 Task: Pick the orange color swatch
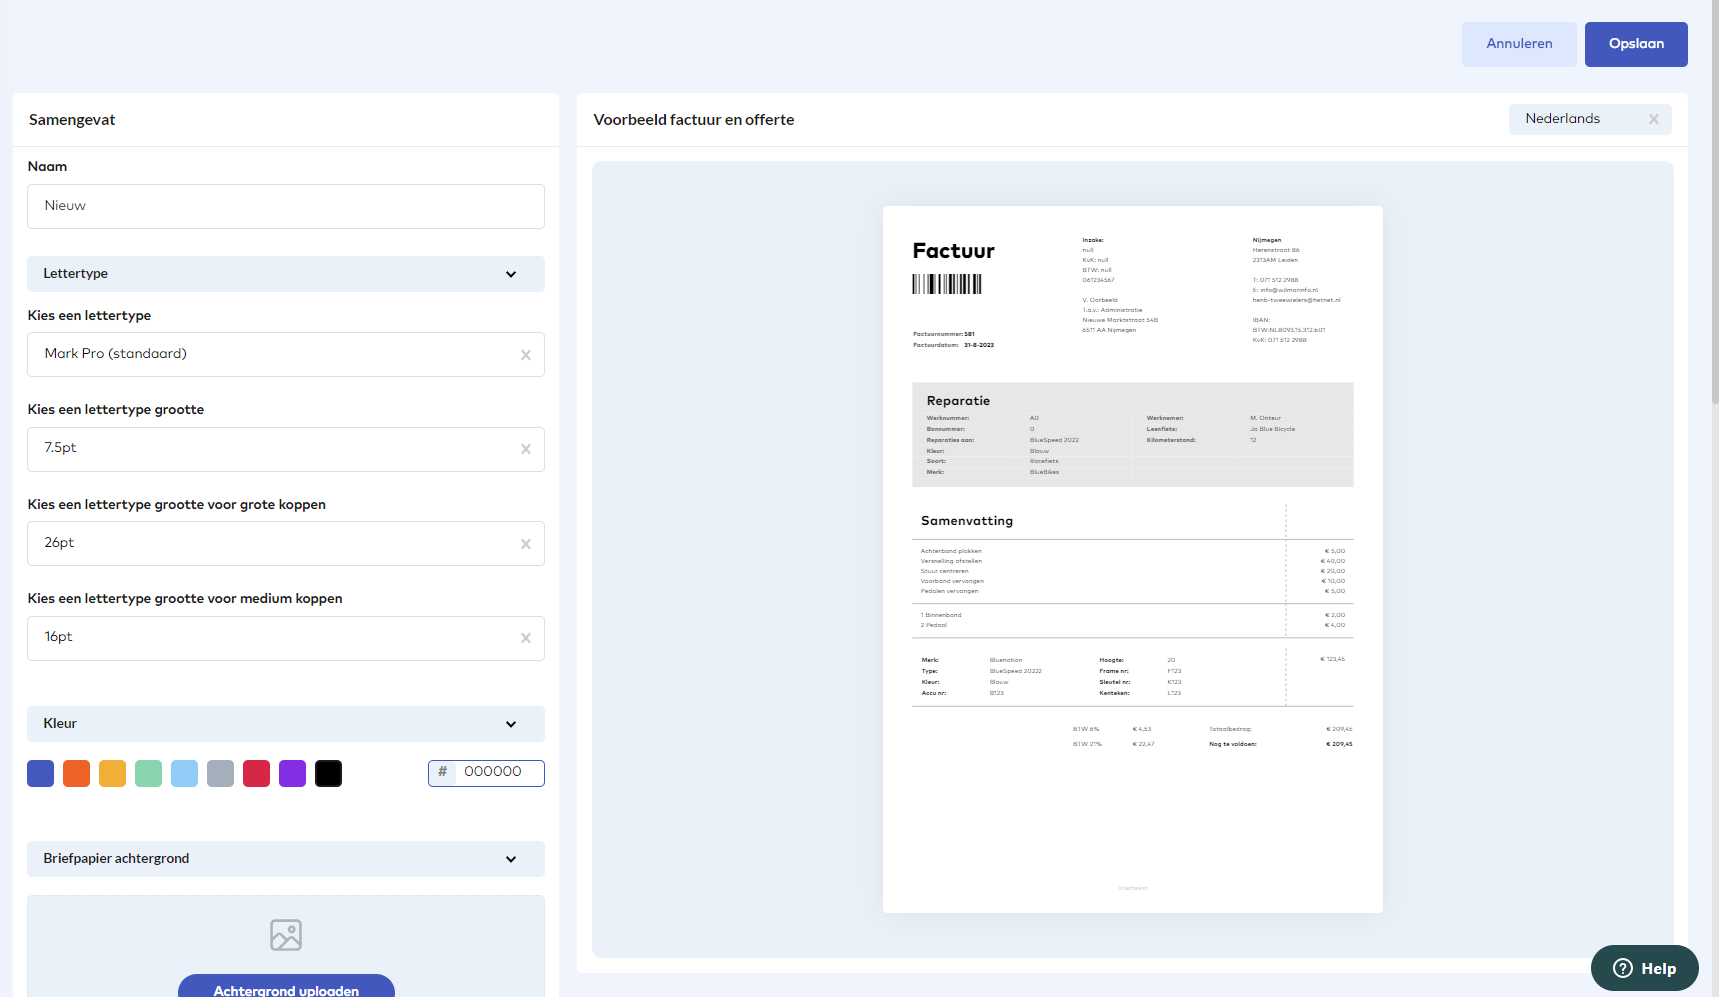(x=77, y=774)
